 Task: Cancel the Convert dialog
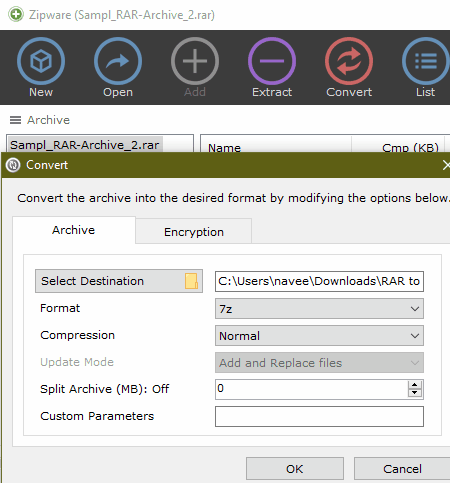pos(402,469)
